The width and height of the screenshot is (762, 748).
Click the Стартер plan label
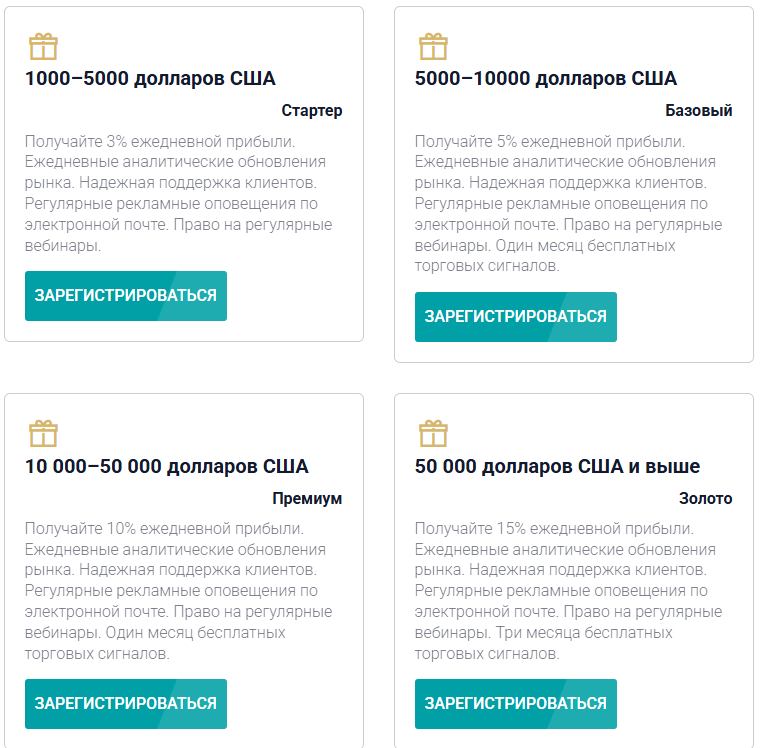[312, 111]
